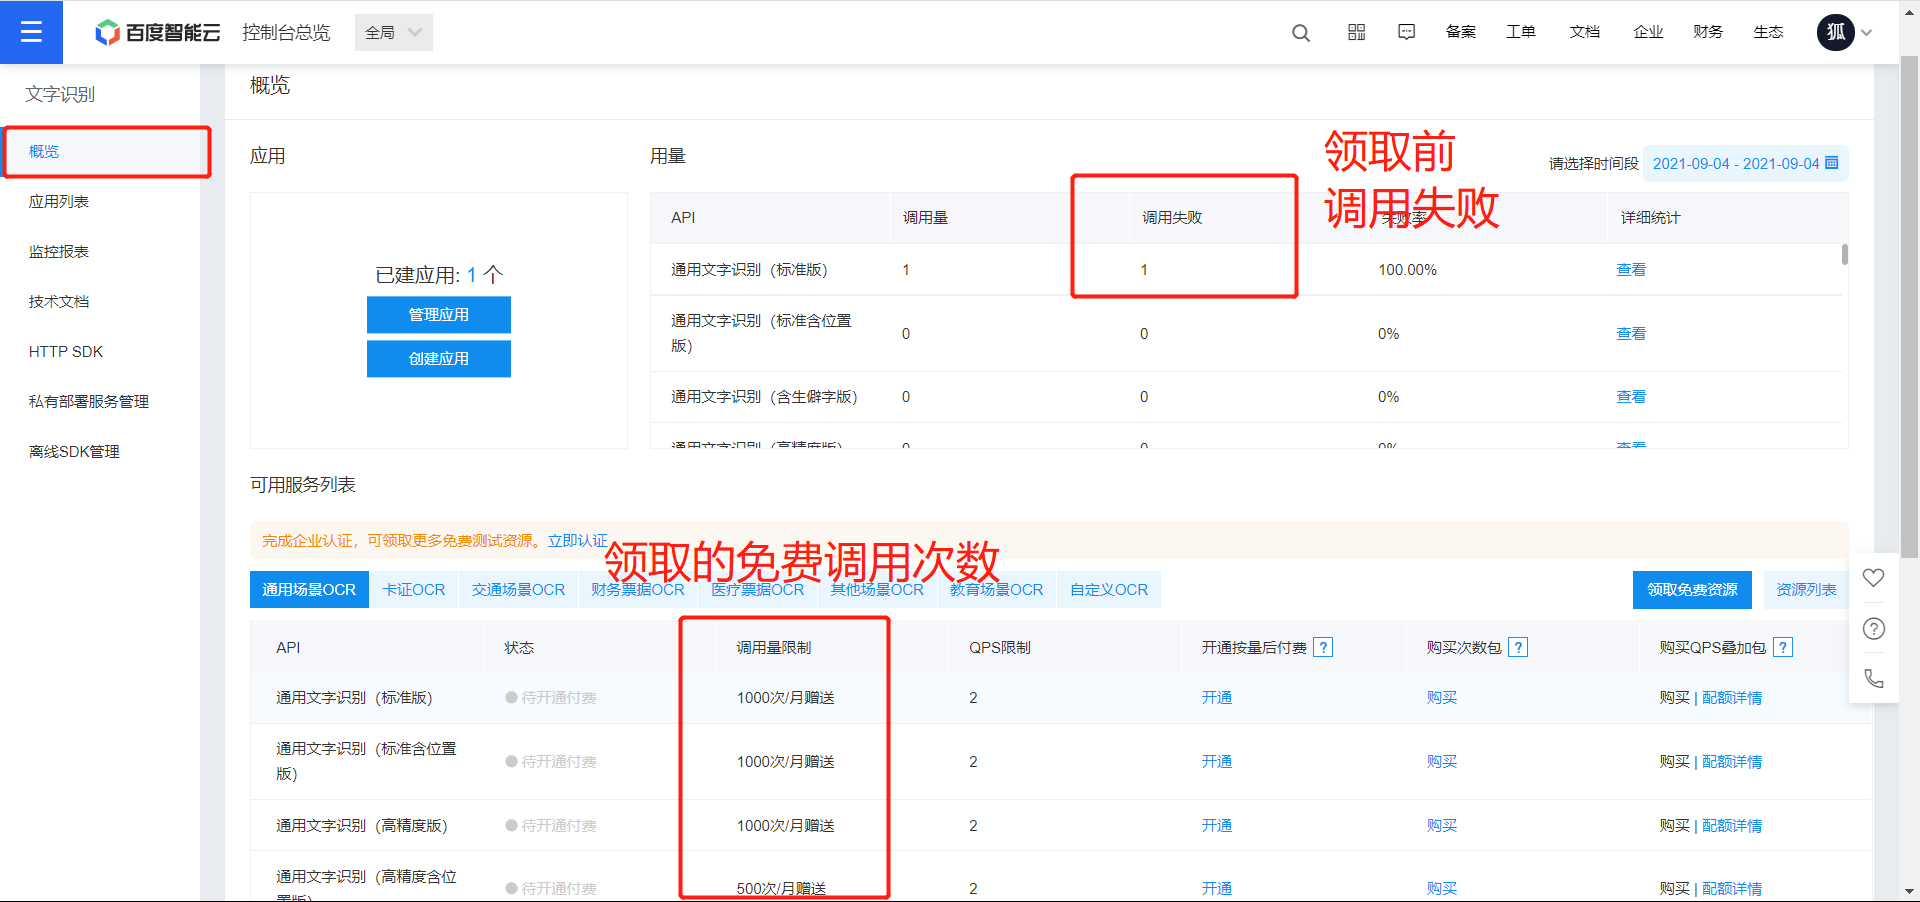Open the account avatar chevron dropdown
The image size is (1920, 902).
pyautogui.click(x=1868, y=32)
